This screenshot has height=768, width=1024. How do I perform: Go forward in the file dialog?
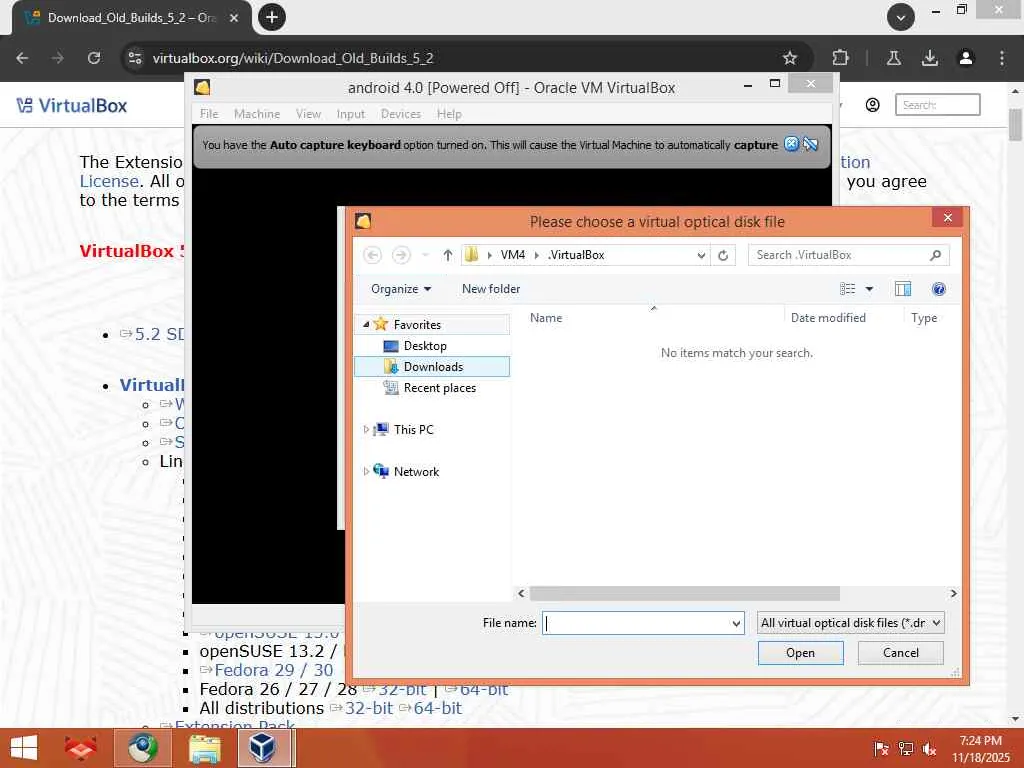coord(401,255)
